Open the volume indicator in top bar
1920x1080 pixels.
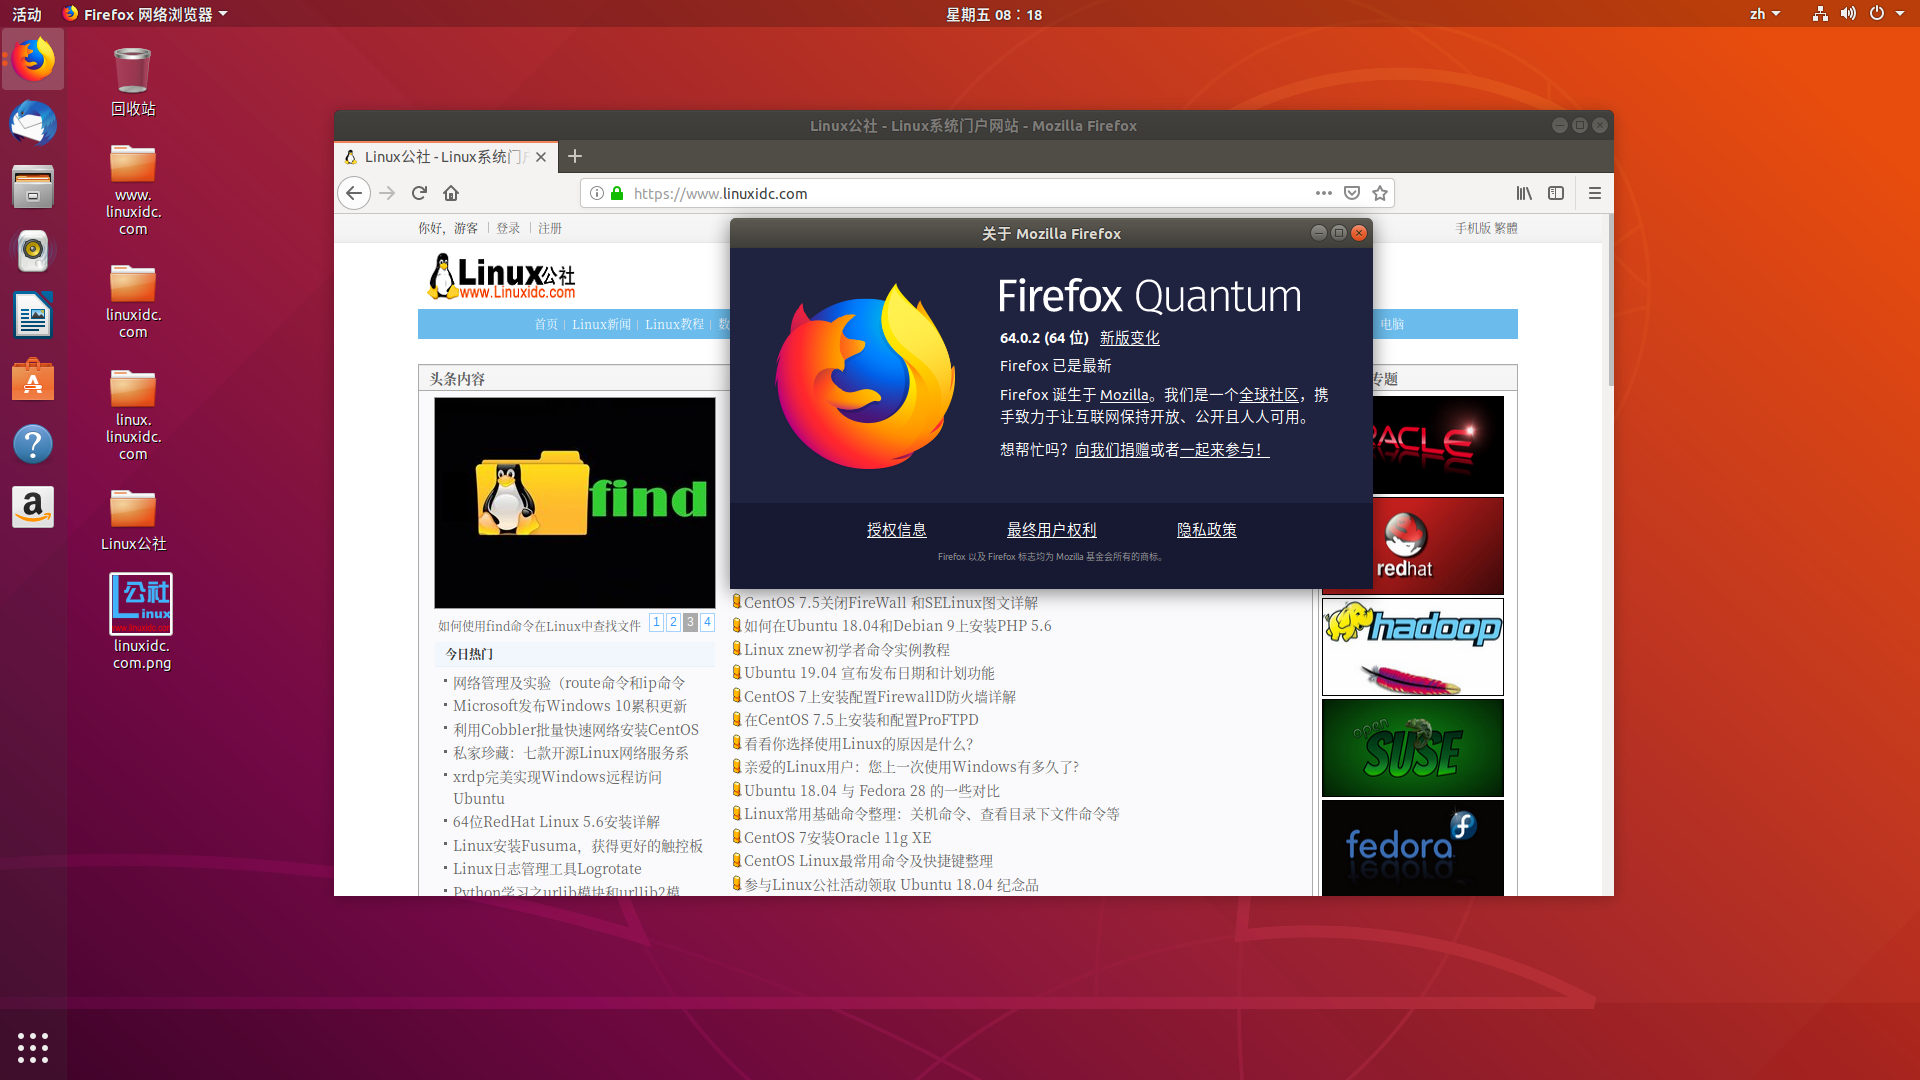tap(1848, 14)
